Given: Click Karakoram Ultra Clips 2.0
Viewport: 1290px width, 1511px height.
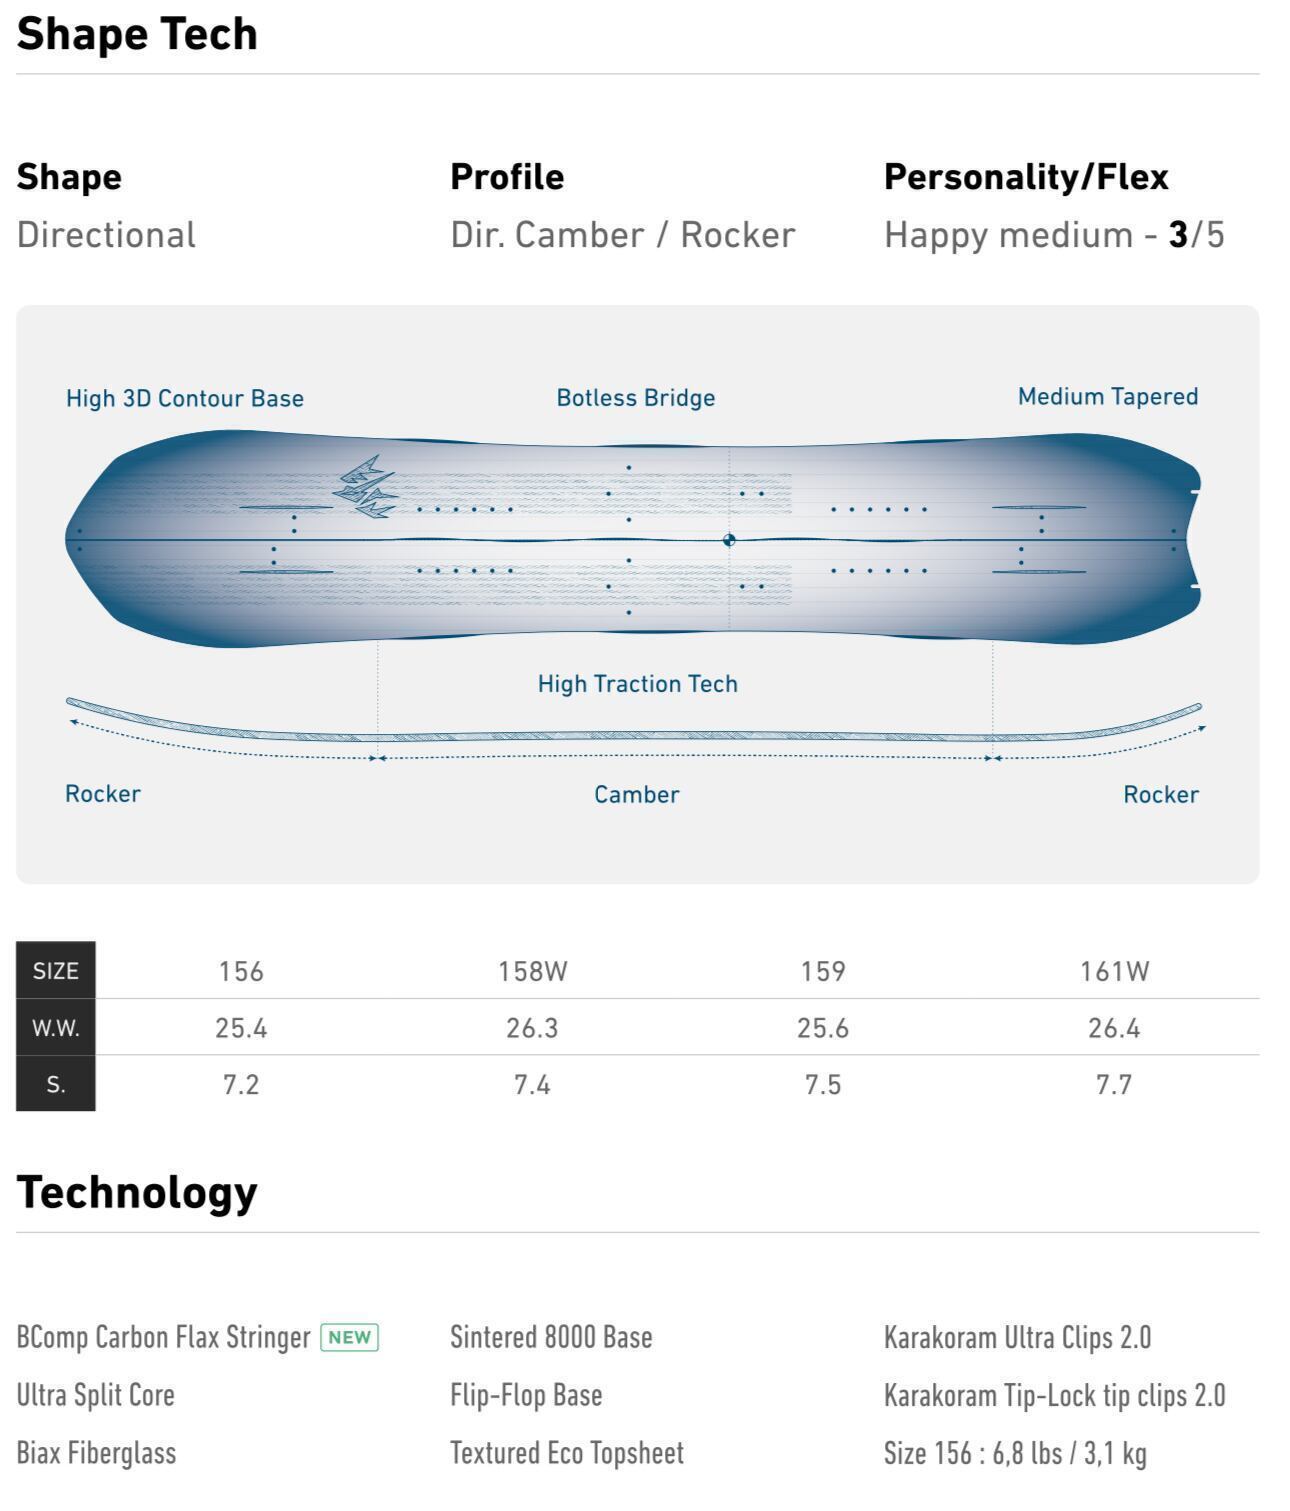Looking at the screenshot, I should (x=1017, y=1337).
